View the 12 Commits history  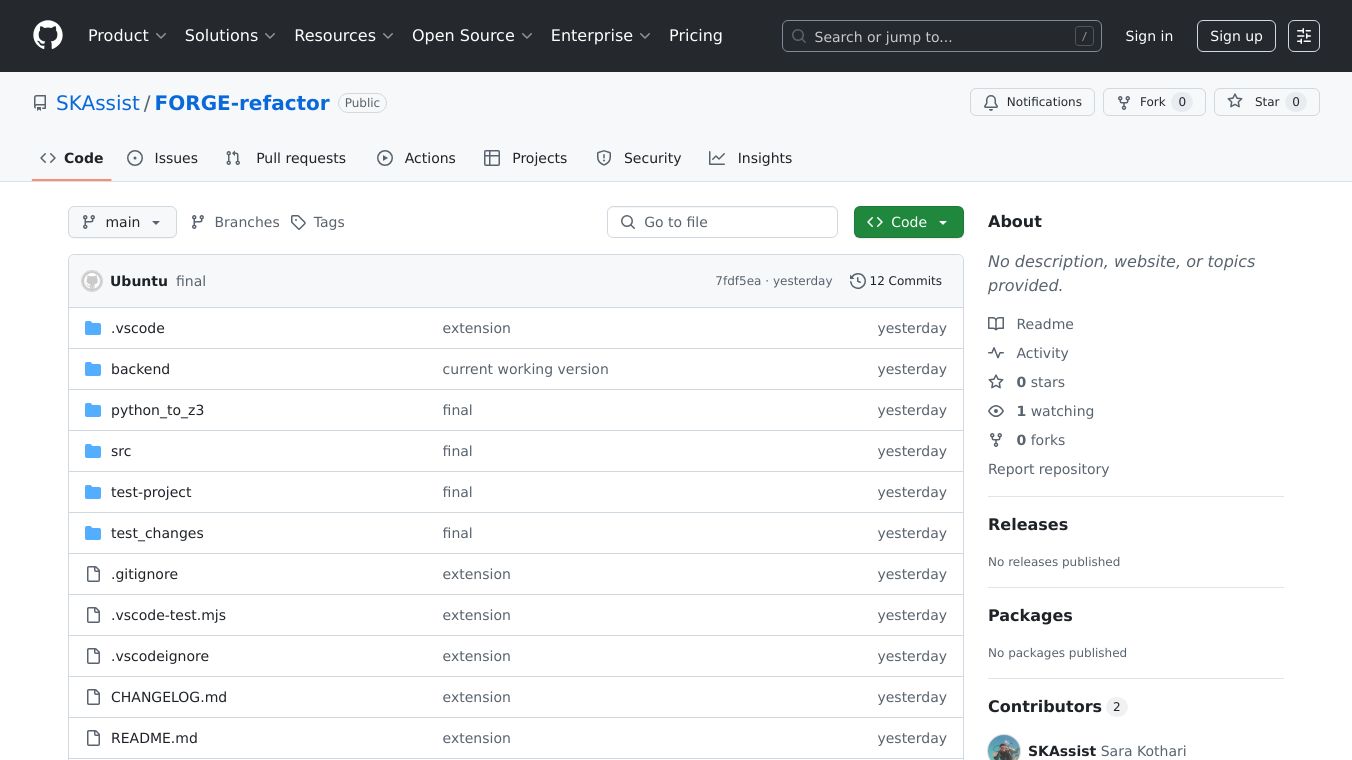click(895, 281)
